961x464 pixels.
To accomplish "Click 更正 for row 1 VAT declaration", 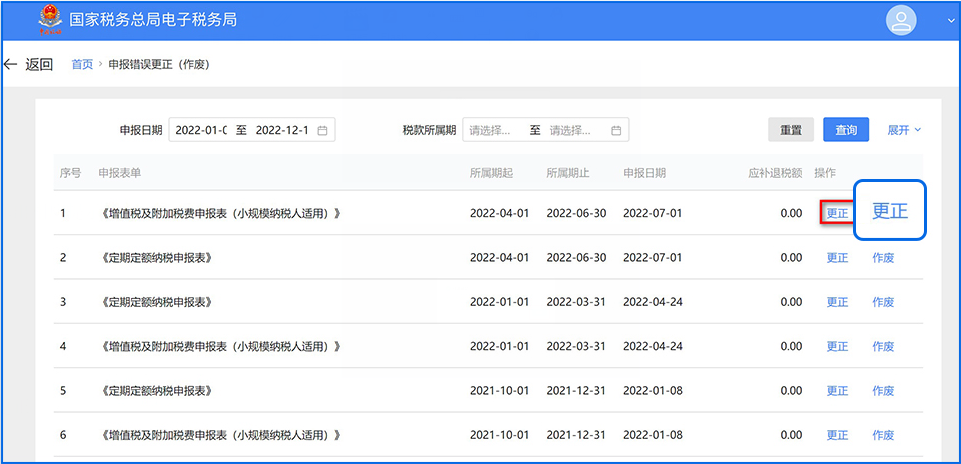I will pos(837,213).
